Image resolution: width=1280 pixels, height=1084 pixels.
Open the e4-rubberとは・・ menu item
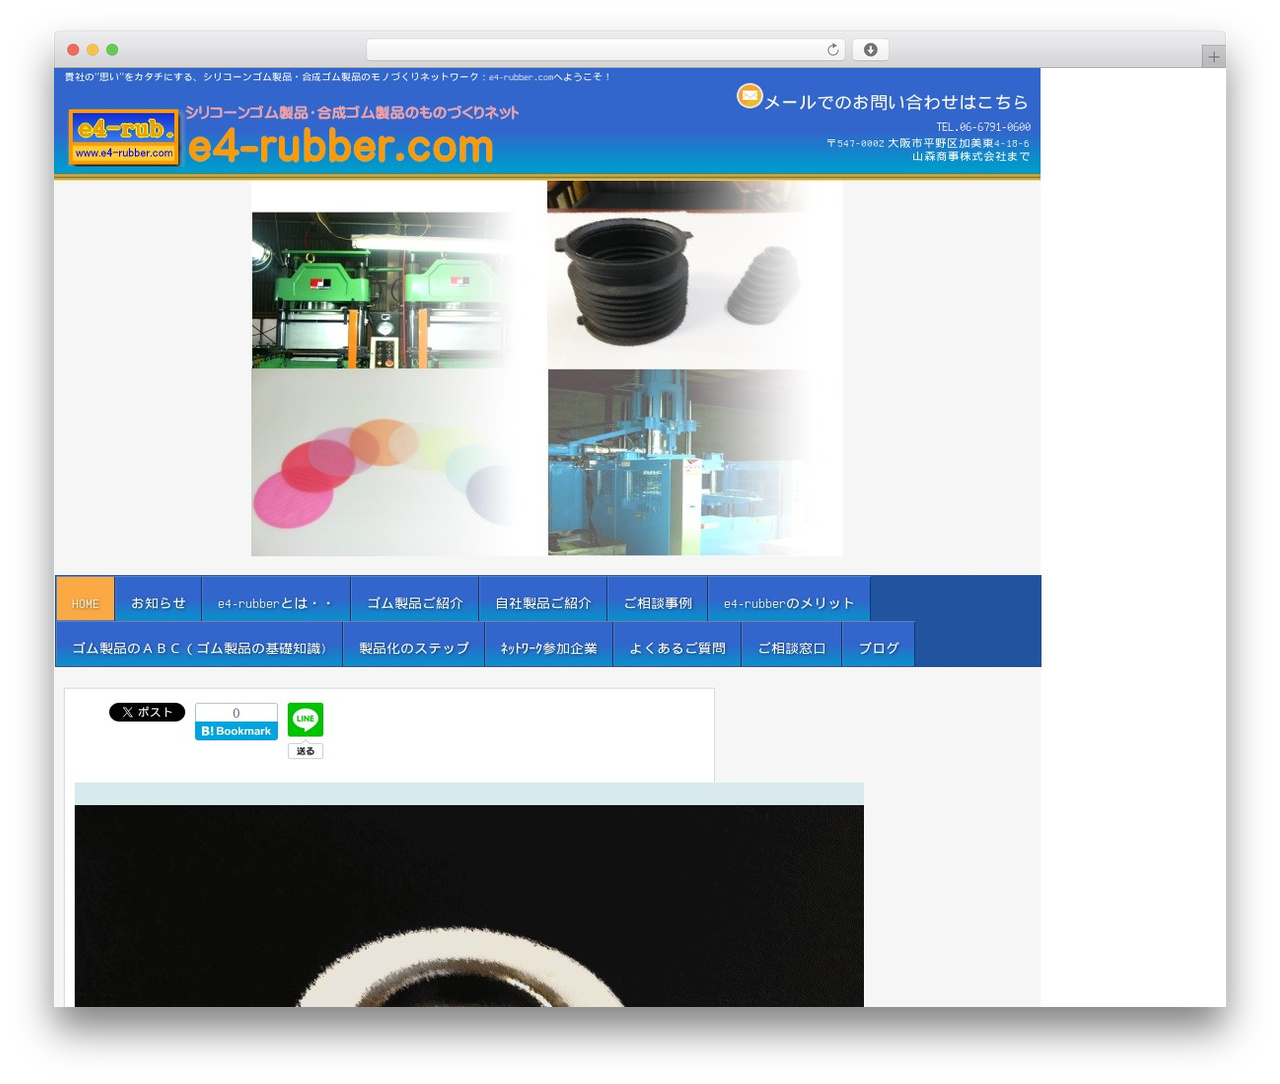(276, 599)
